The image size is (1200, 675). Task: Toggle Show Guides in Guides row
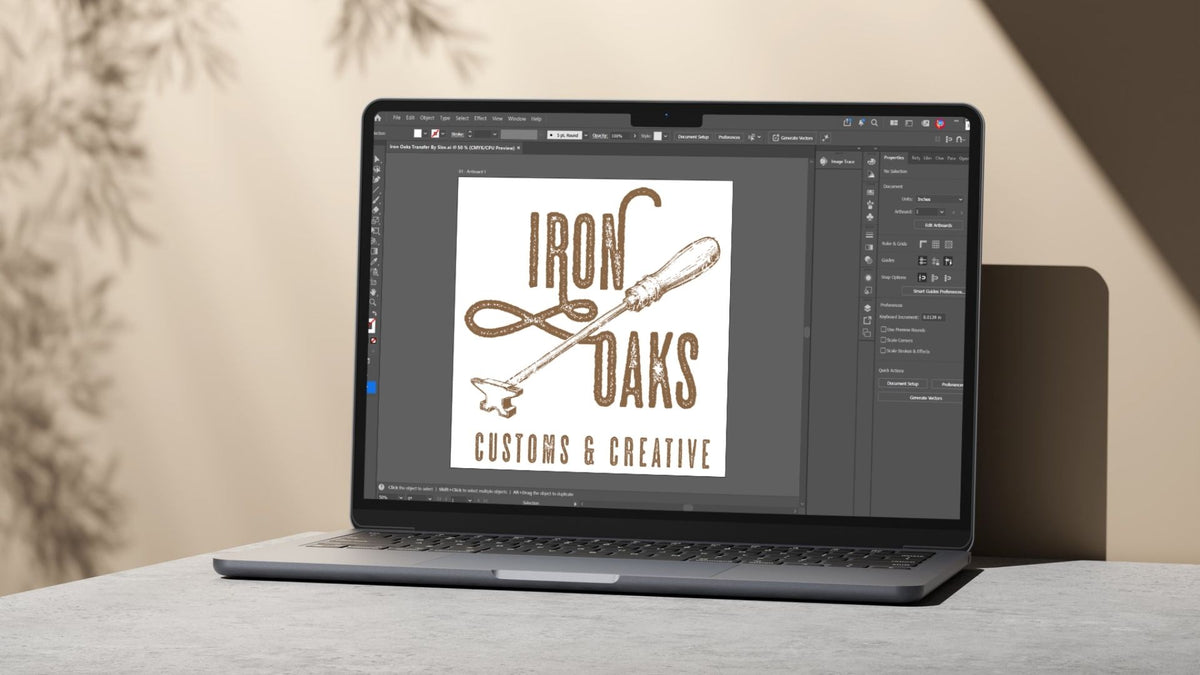923,261
